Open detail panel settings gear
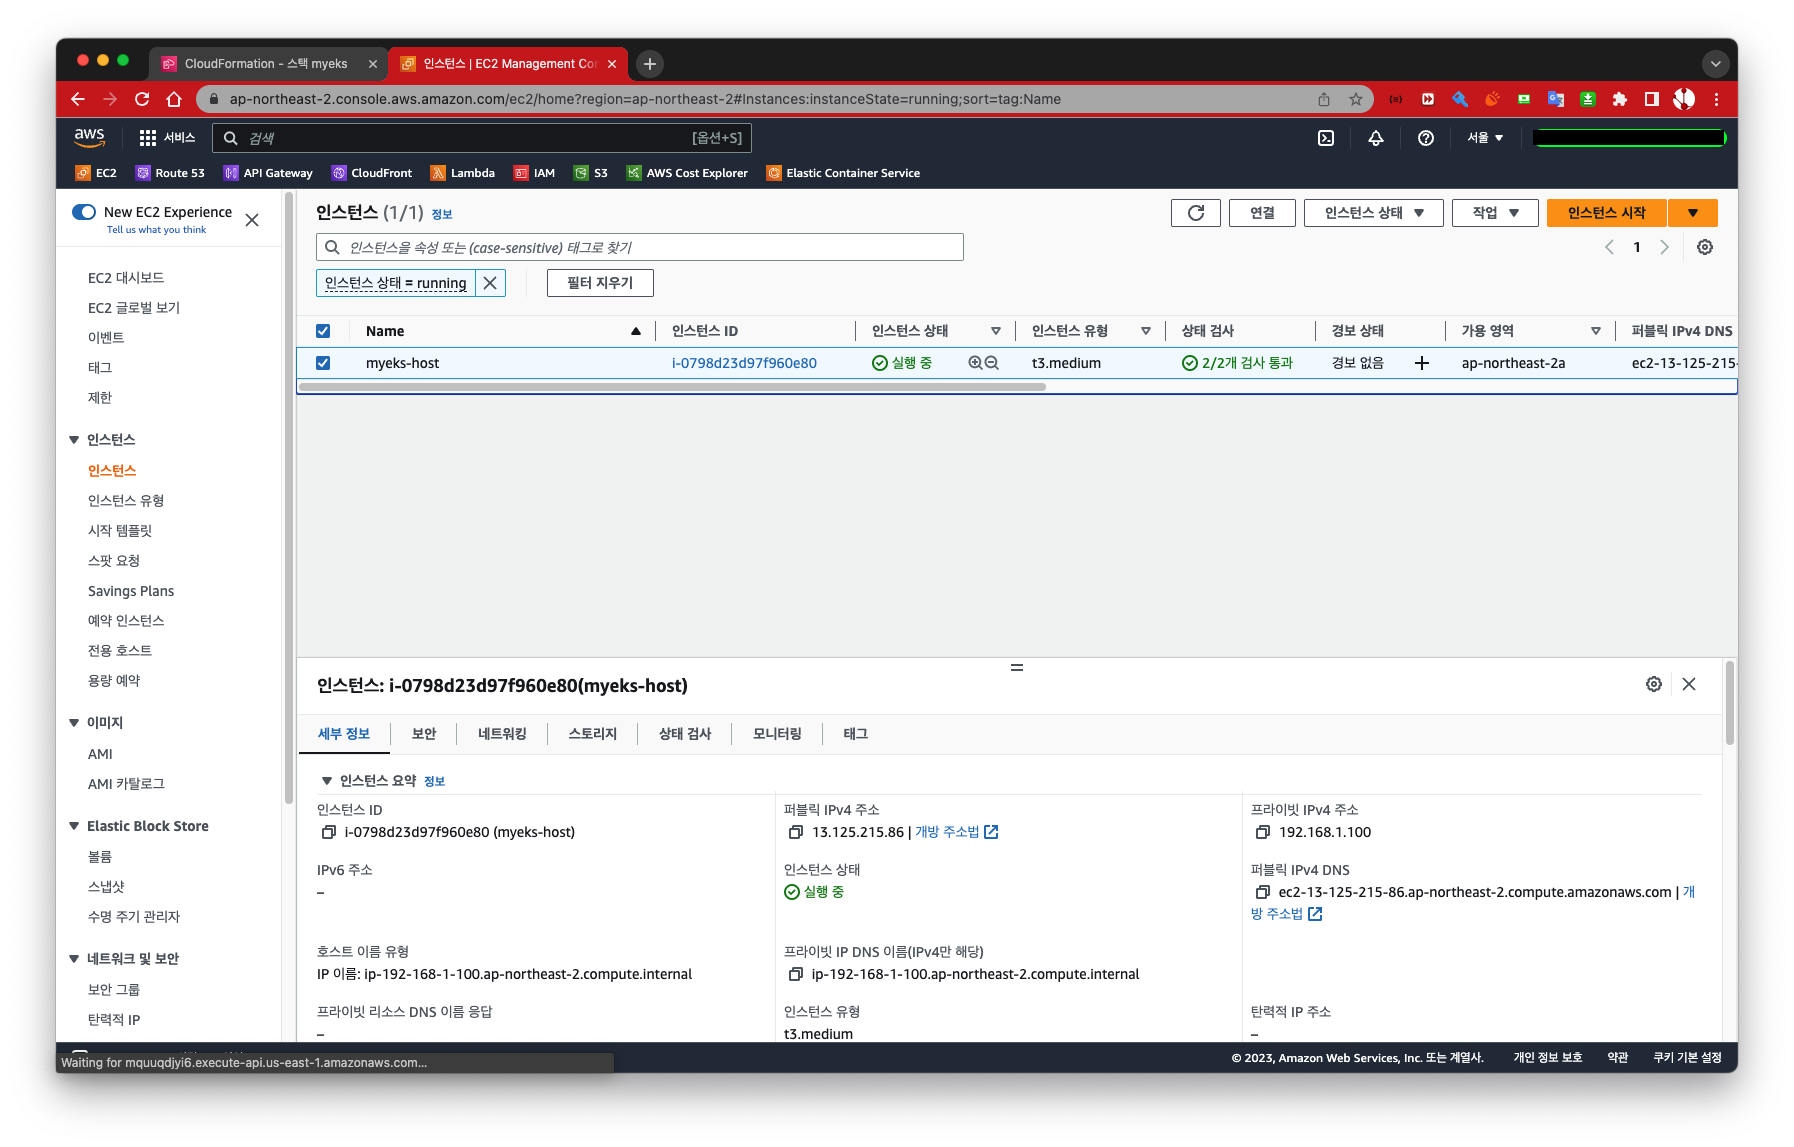This screenshot has width=1794, height=1147. click(x=1654, y=684)
